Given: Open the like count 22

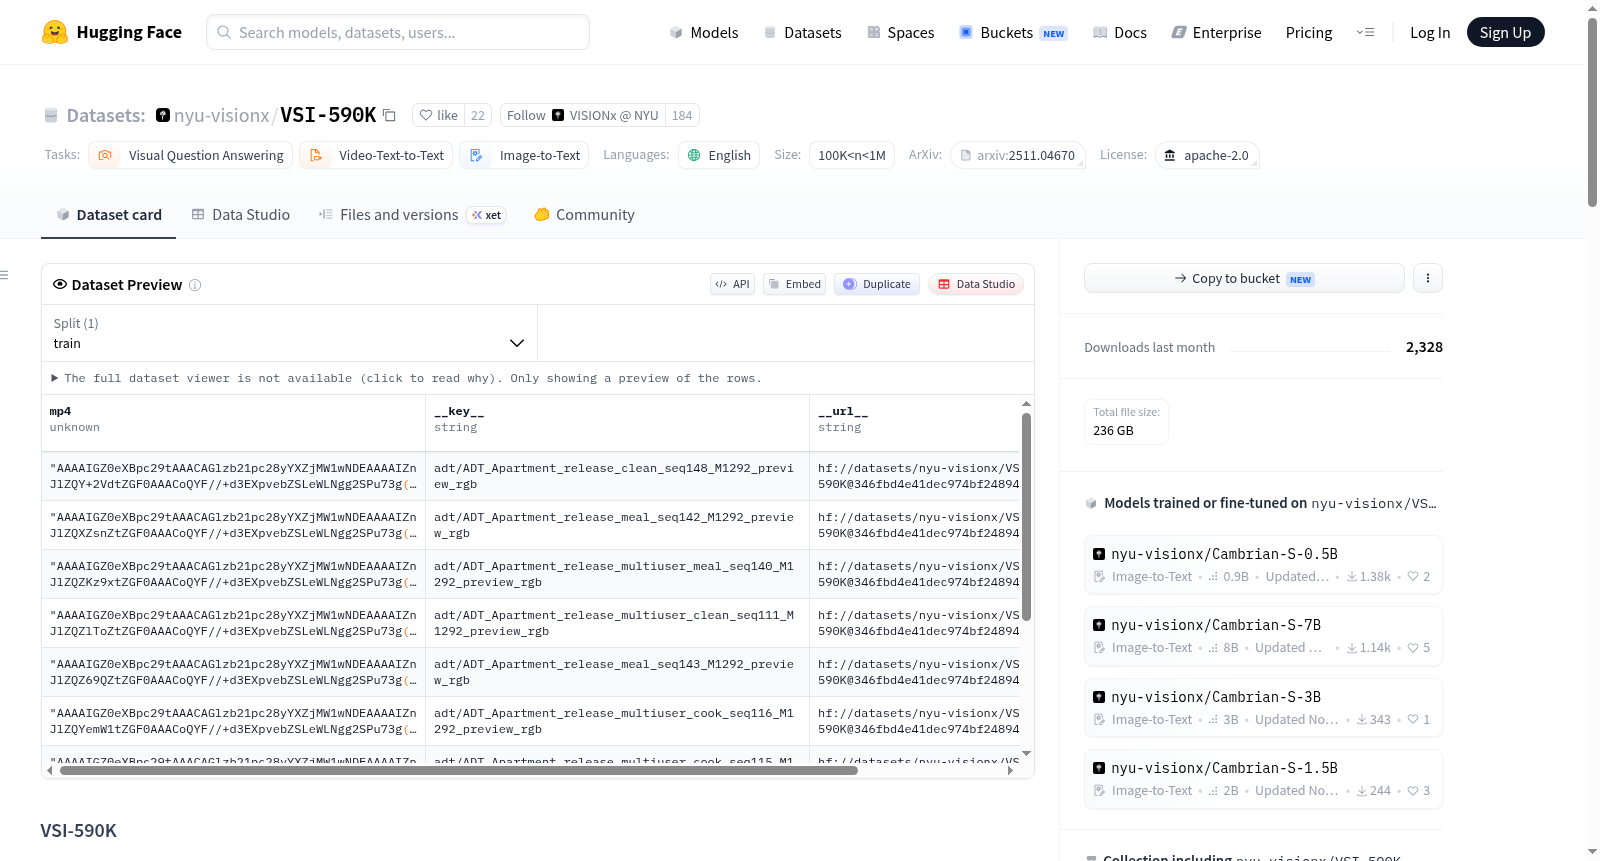Looking at the screenshot, I should coord(478,116).
